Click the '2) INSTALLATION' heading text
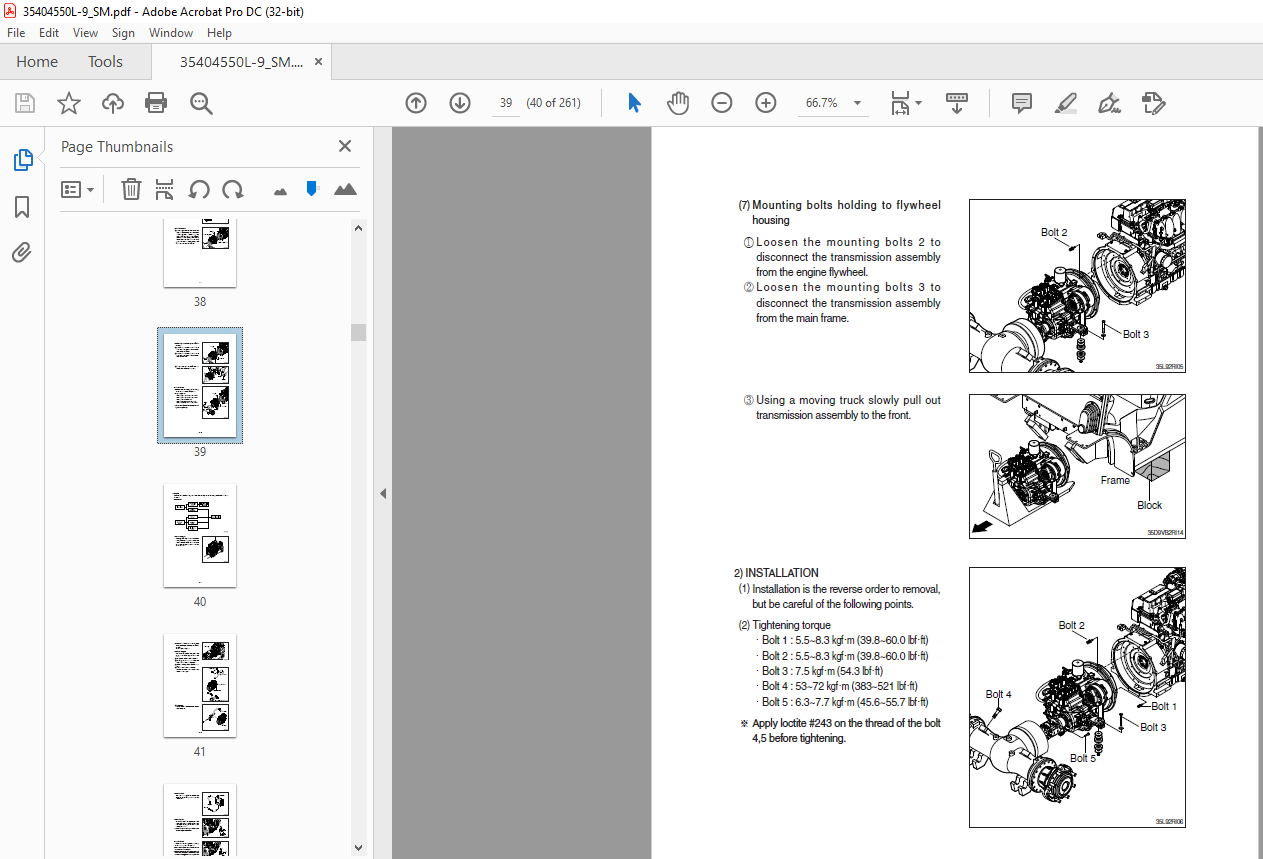 [x=776, y=573]
